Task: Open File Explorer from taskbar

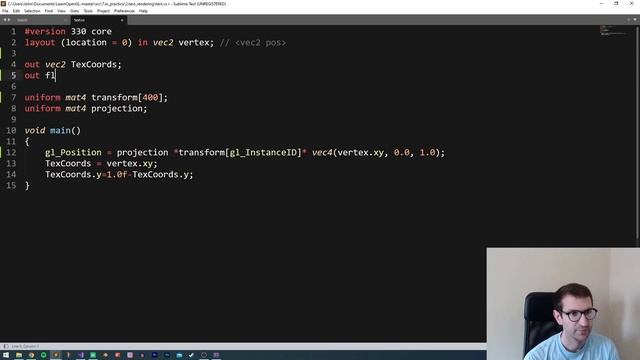Action: tap(19, 355)
